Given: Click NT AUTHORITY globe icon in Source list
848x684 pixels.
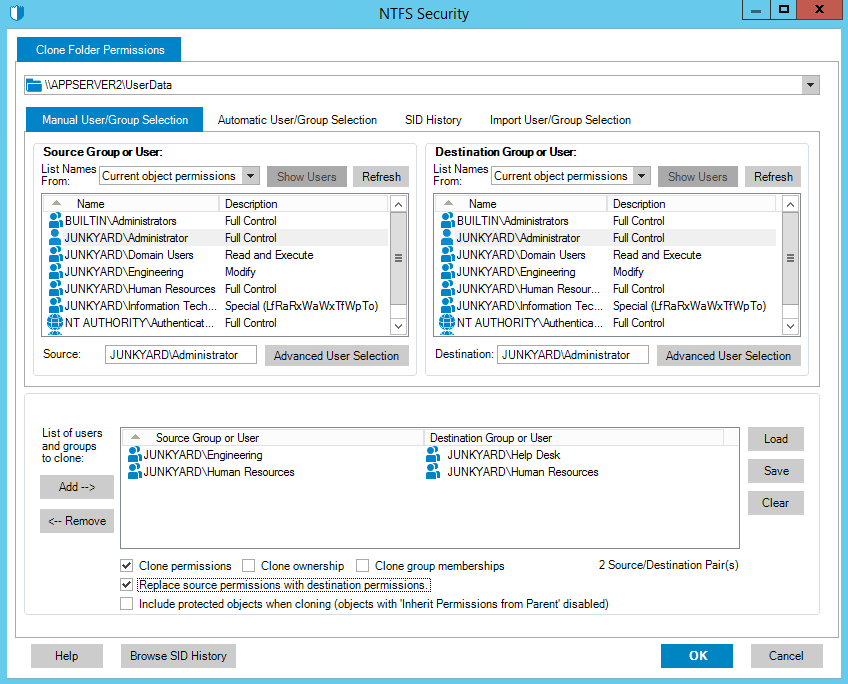Looking at the screenshot, I should pyautogui.click(x=55, y=323).
